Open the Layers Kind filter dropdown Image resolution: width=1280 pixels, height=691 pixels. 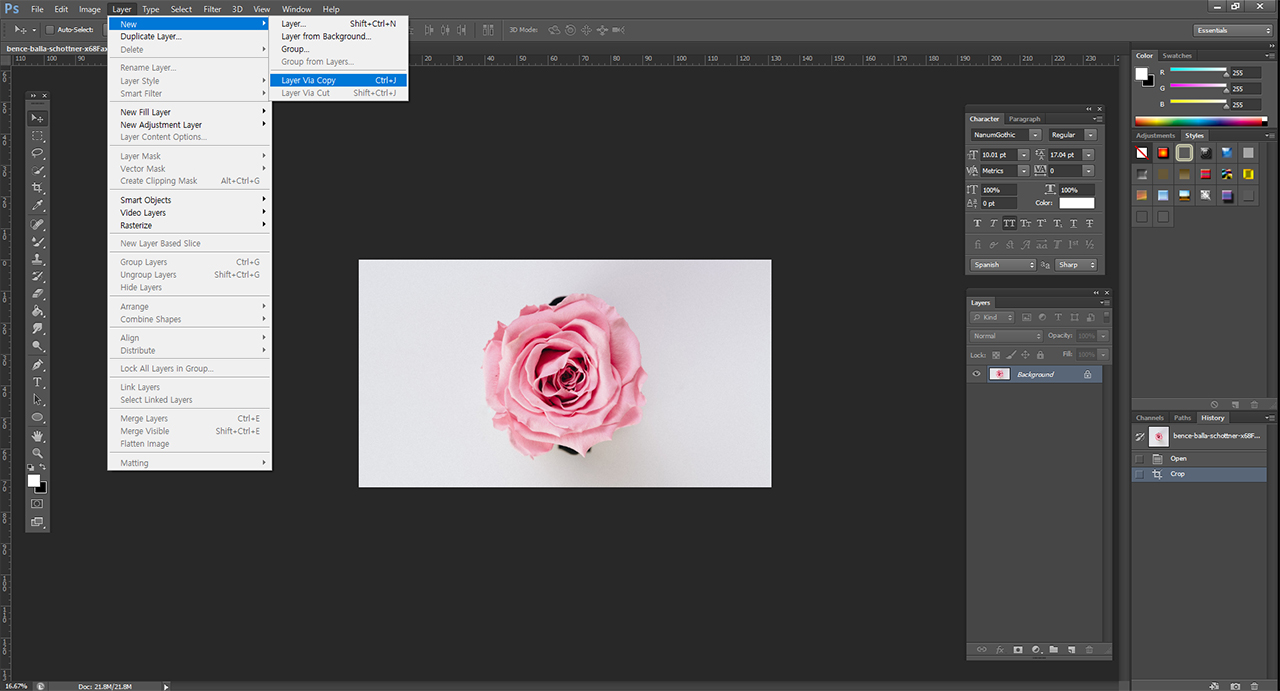[992, 317]
